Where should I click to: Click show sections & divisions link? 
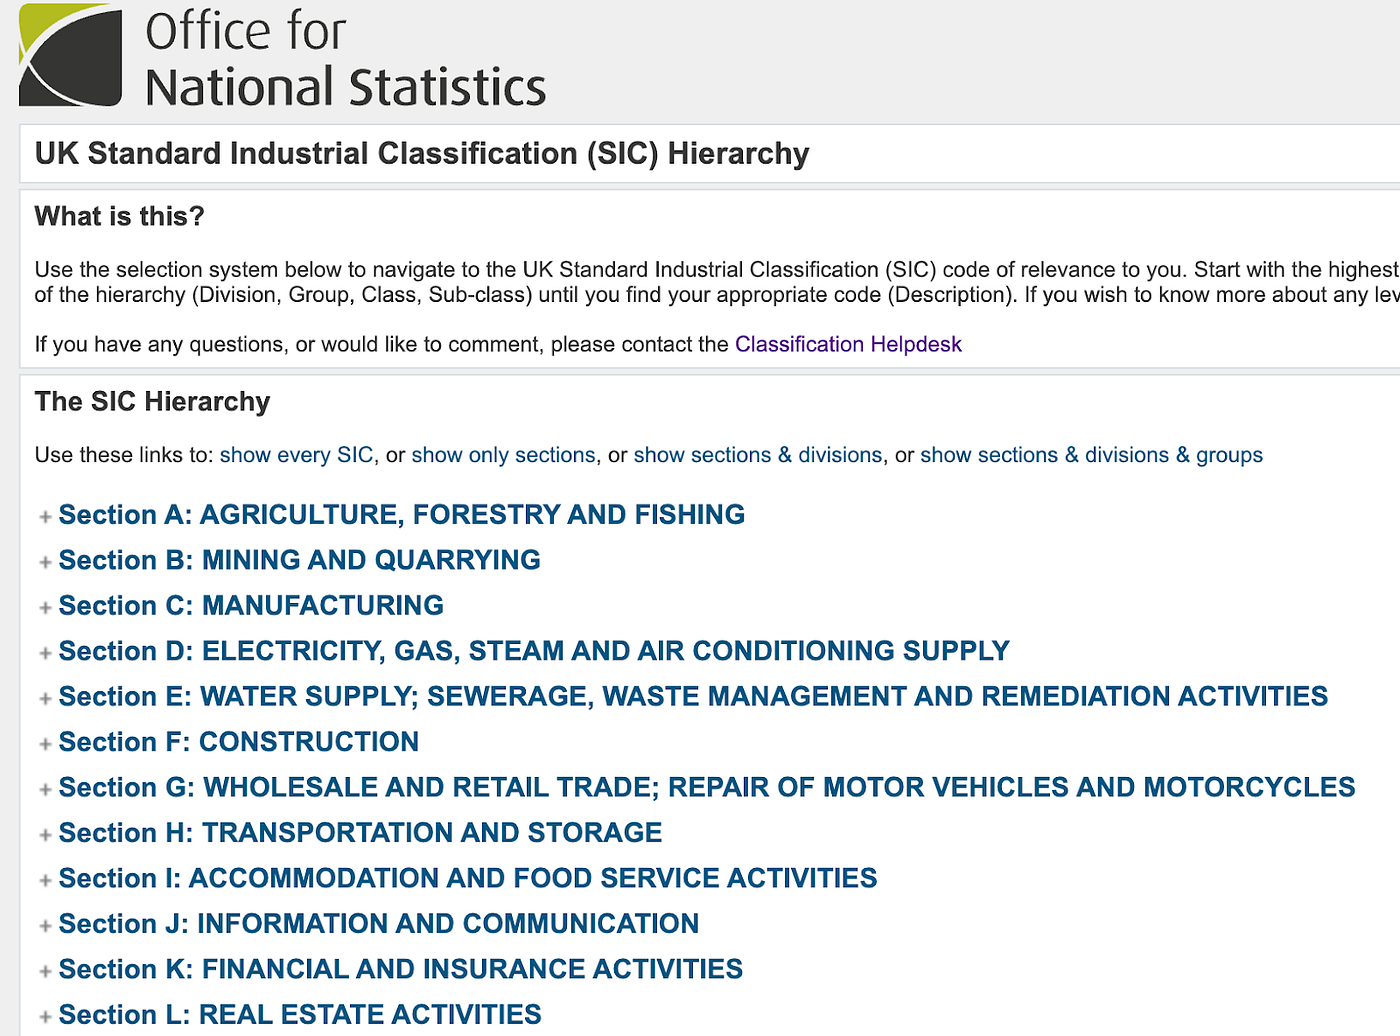pyautogui.click(x=757, y=455)
